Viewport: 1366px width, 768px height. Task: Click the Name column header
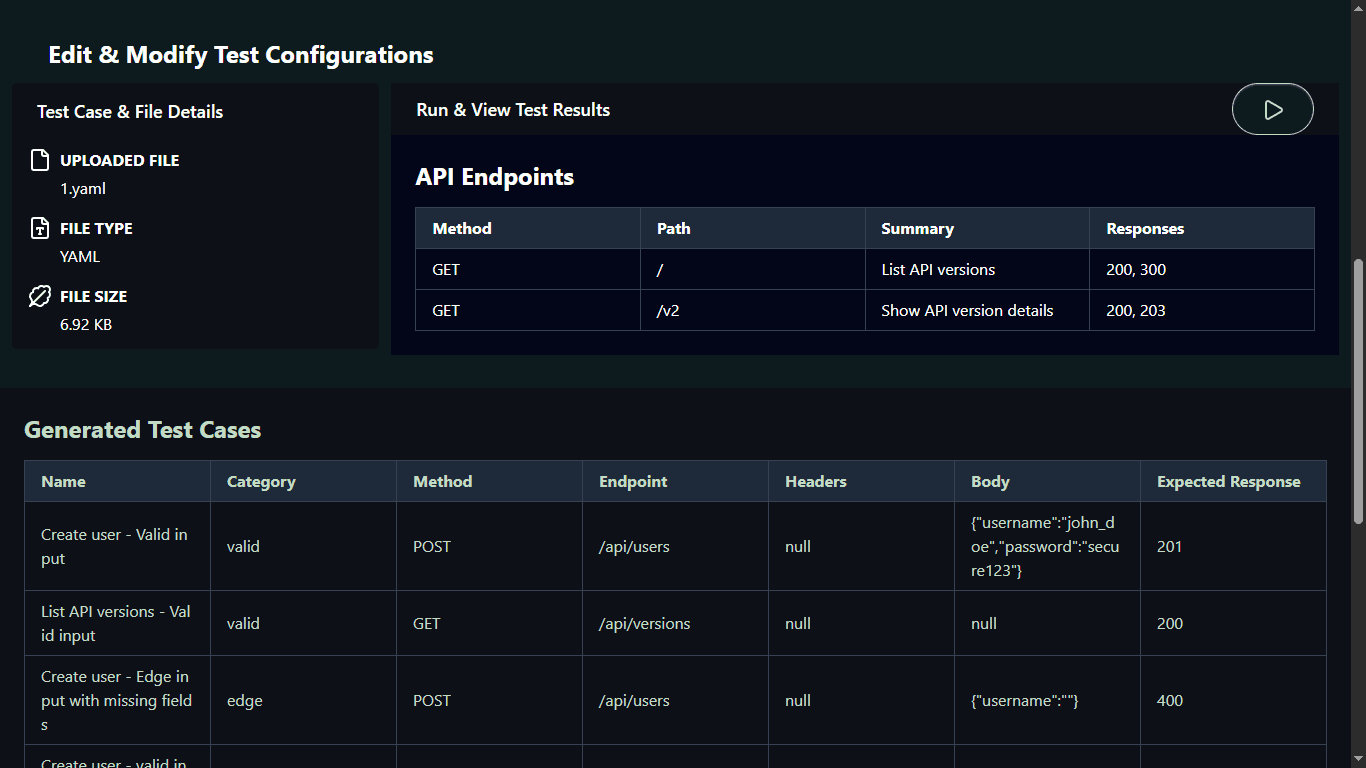point(118,481)
